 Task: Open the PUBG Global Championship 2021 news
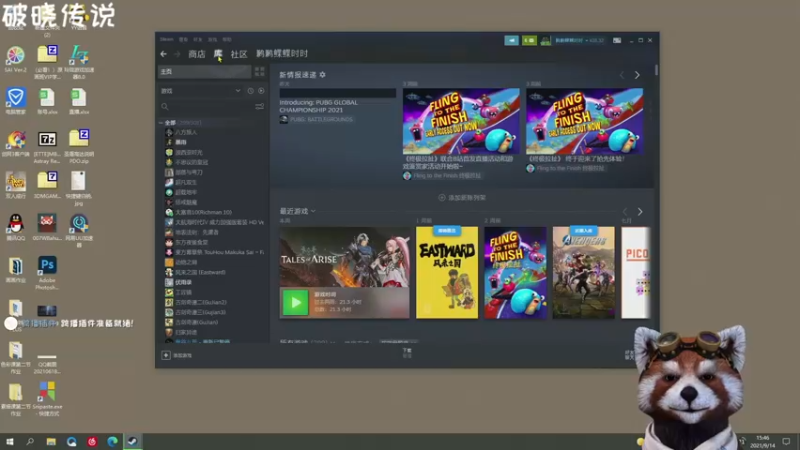pyautogui.click(x=319, y=106)
